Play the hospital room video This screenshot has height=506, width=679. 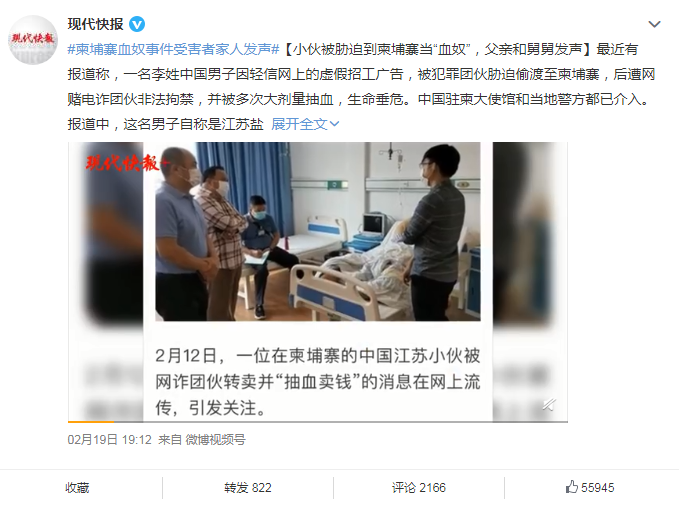(317, 232)
